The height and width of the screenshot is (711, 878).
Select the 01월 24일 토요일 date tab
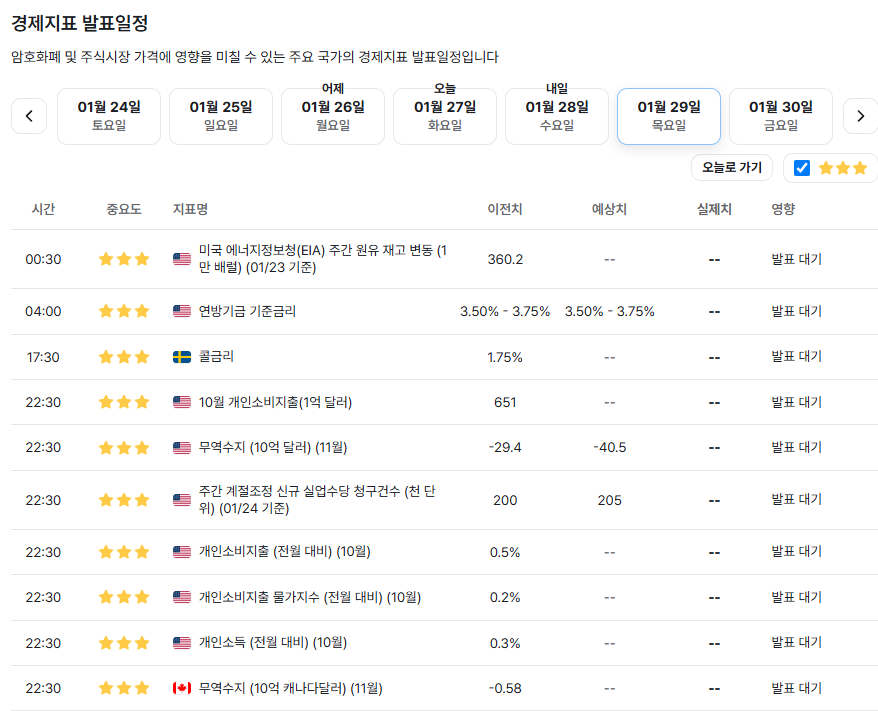pyautogui.click(x=109, y=116)
